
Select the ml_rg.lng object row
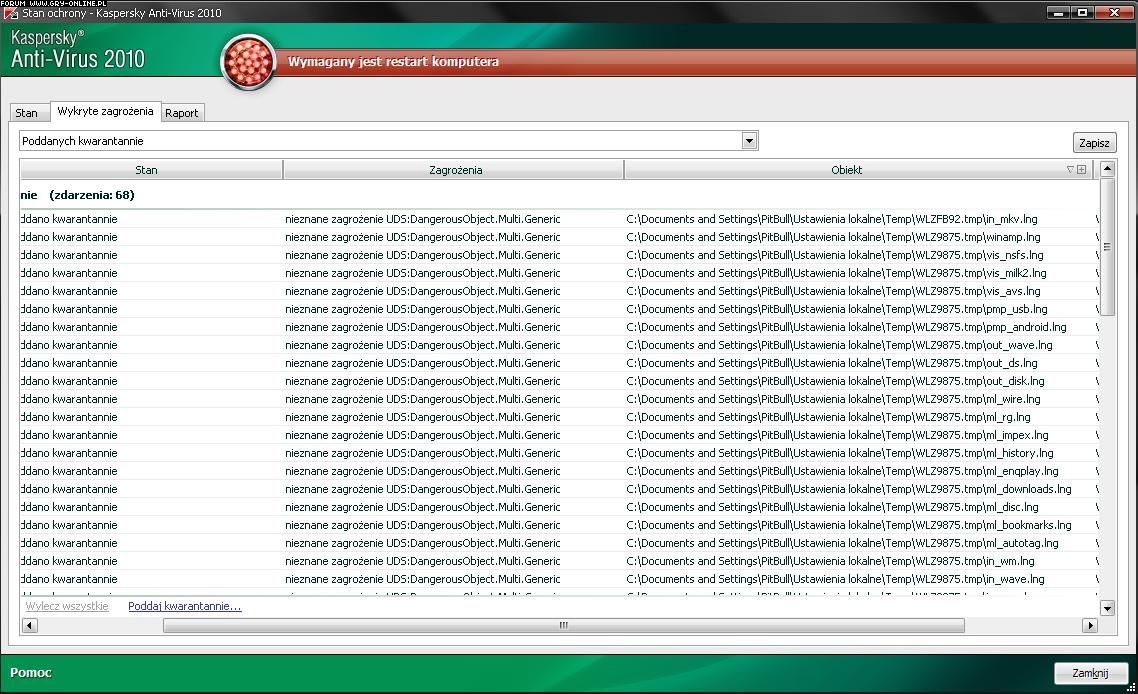pyautogui.click(x=559, y=417)
